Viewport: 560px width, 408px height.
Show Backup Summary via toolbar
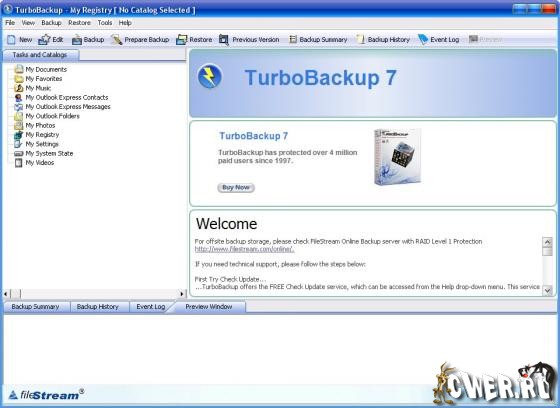[293, 40]
